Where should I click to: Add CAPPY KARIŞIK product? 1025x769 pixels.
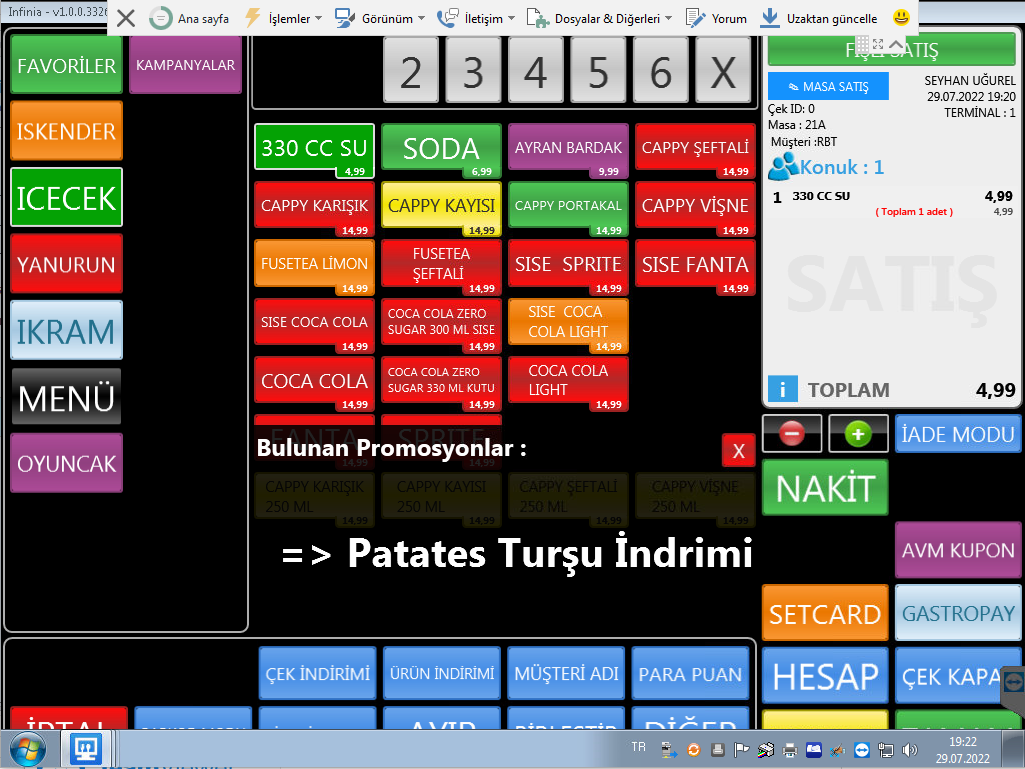(314, 209)
